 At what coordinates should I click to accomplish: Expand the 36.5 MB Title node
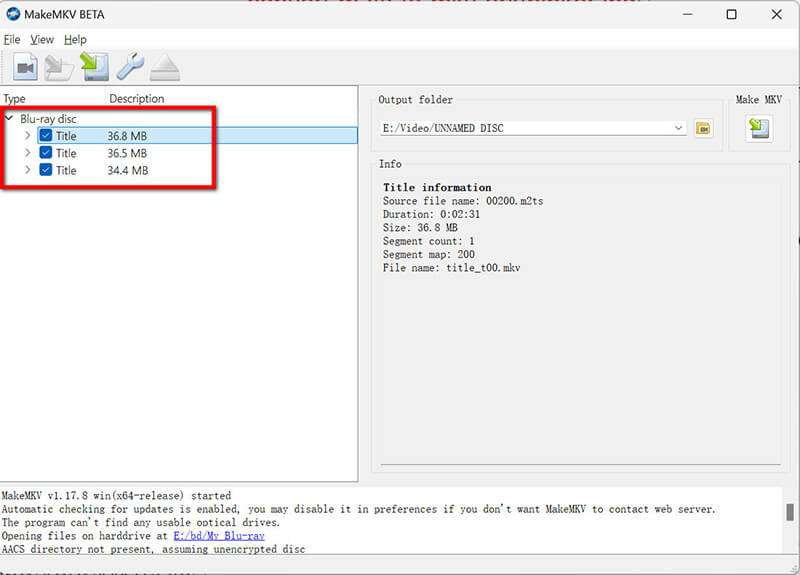(28, 153)
